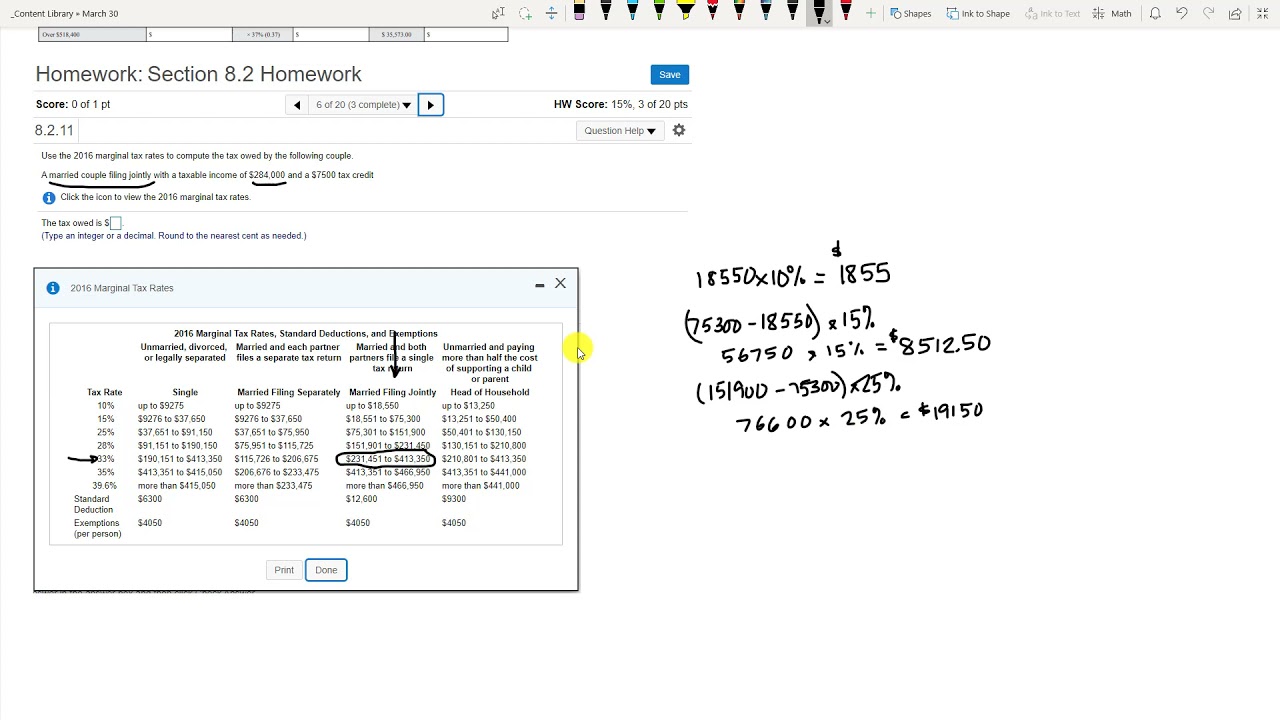1280x720 pixels.
Task: Click the 'Married Filing Separately' column header
Action: tap(289, 392)
